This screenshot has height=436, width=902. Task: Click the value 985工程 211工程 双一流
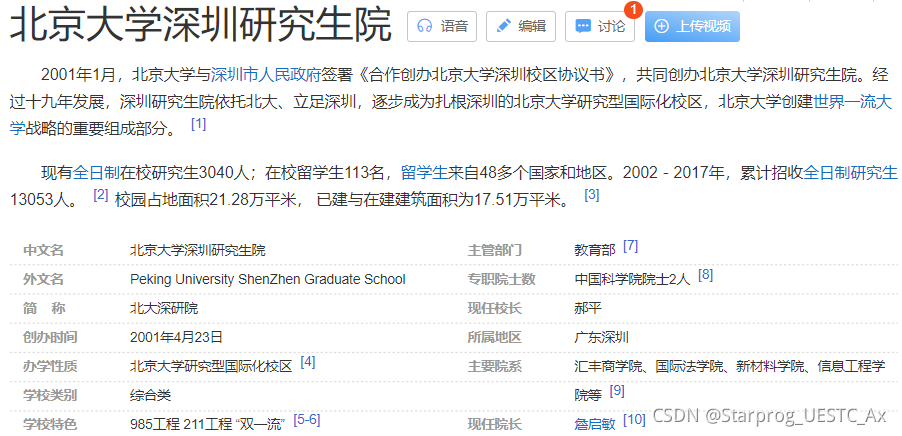208,424
